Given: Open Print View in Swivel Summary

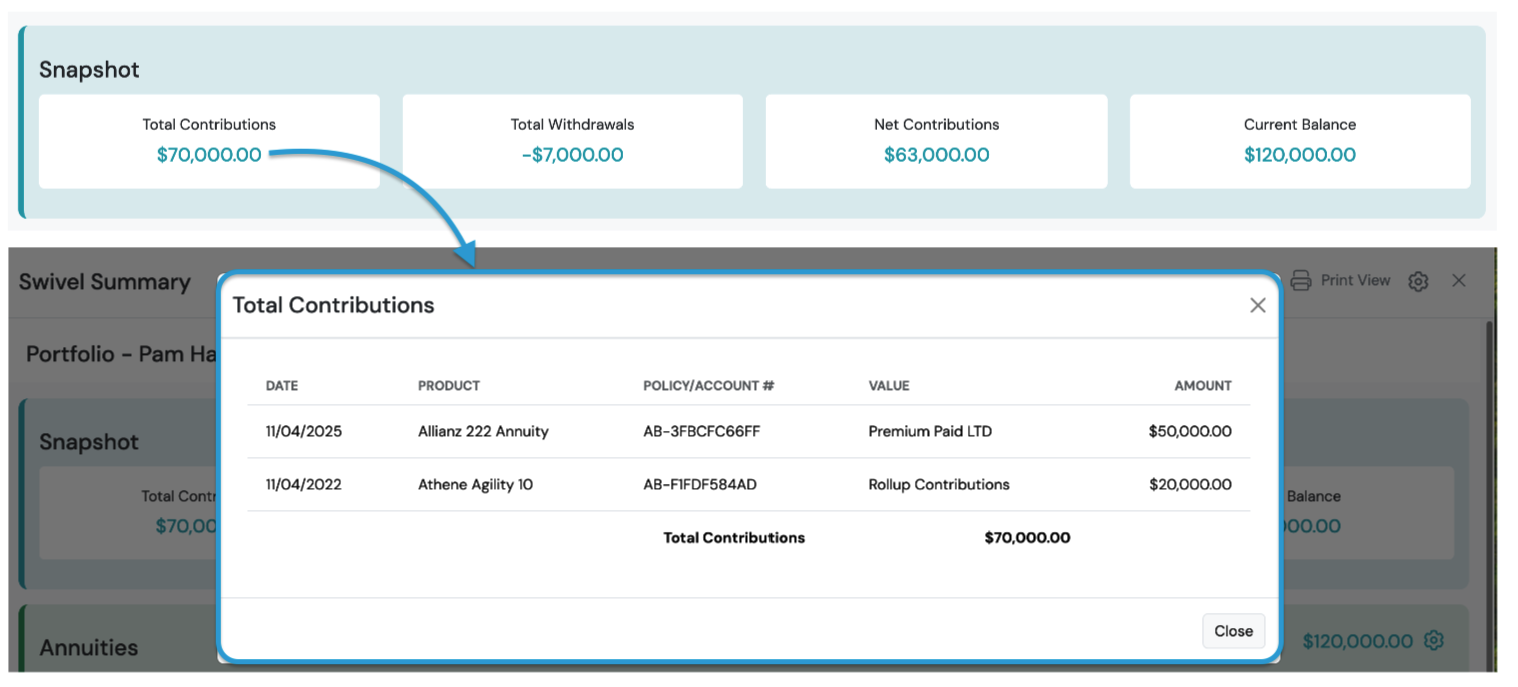Looking at the screenshot, I should [x=1355, y=280].
